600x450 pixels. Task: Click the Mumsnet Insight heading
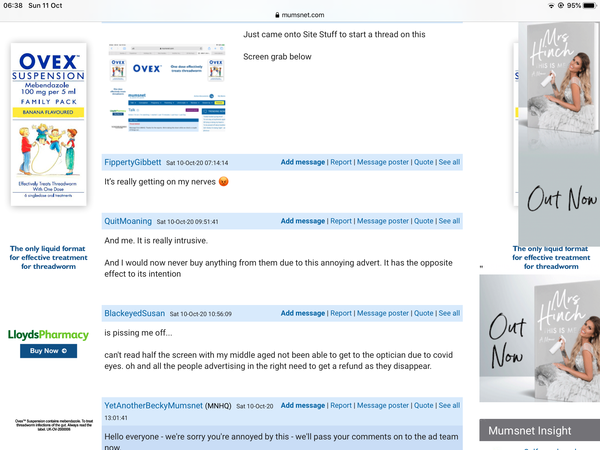click(530, 431)
